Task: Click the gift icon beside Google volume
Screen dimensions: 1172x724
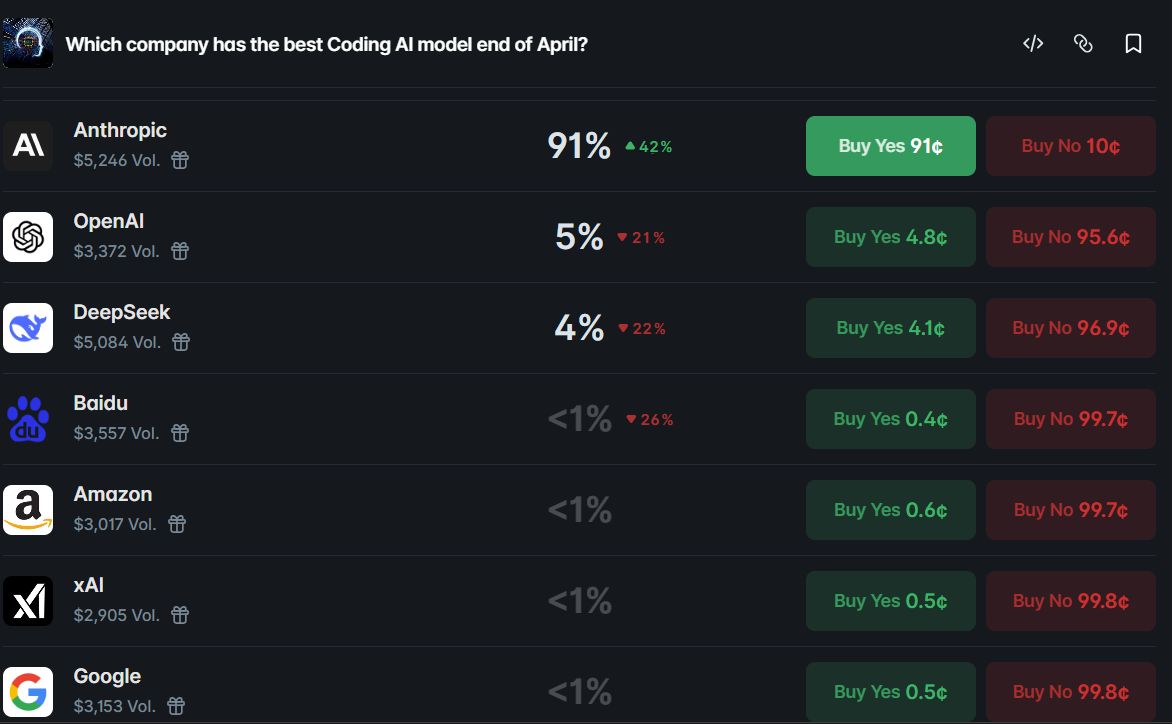Action: click(x=176, y=706)
